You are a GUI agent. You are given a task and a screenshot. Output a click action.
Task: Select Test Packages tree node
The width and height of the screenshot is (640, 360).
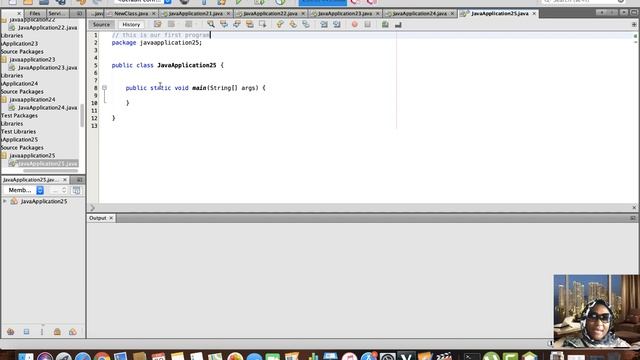pyautogui.click(x=19, y=116)
